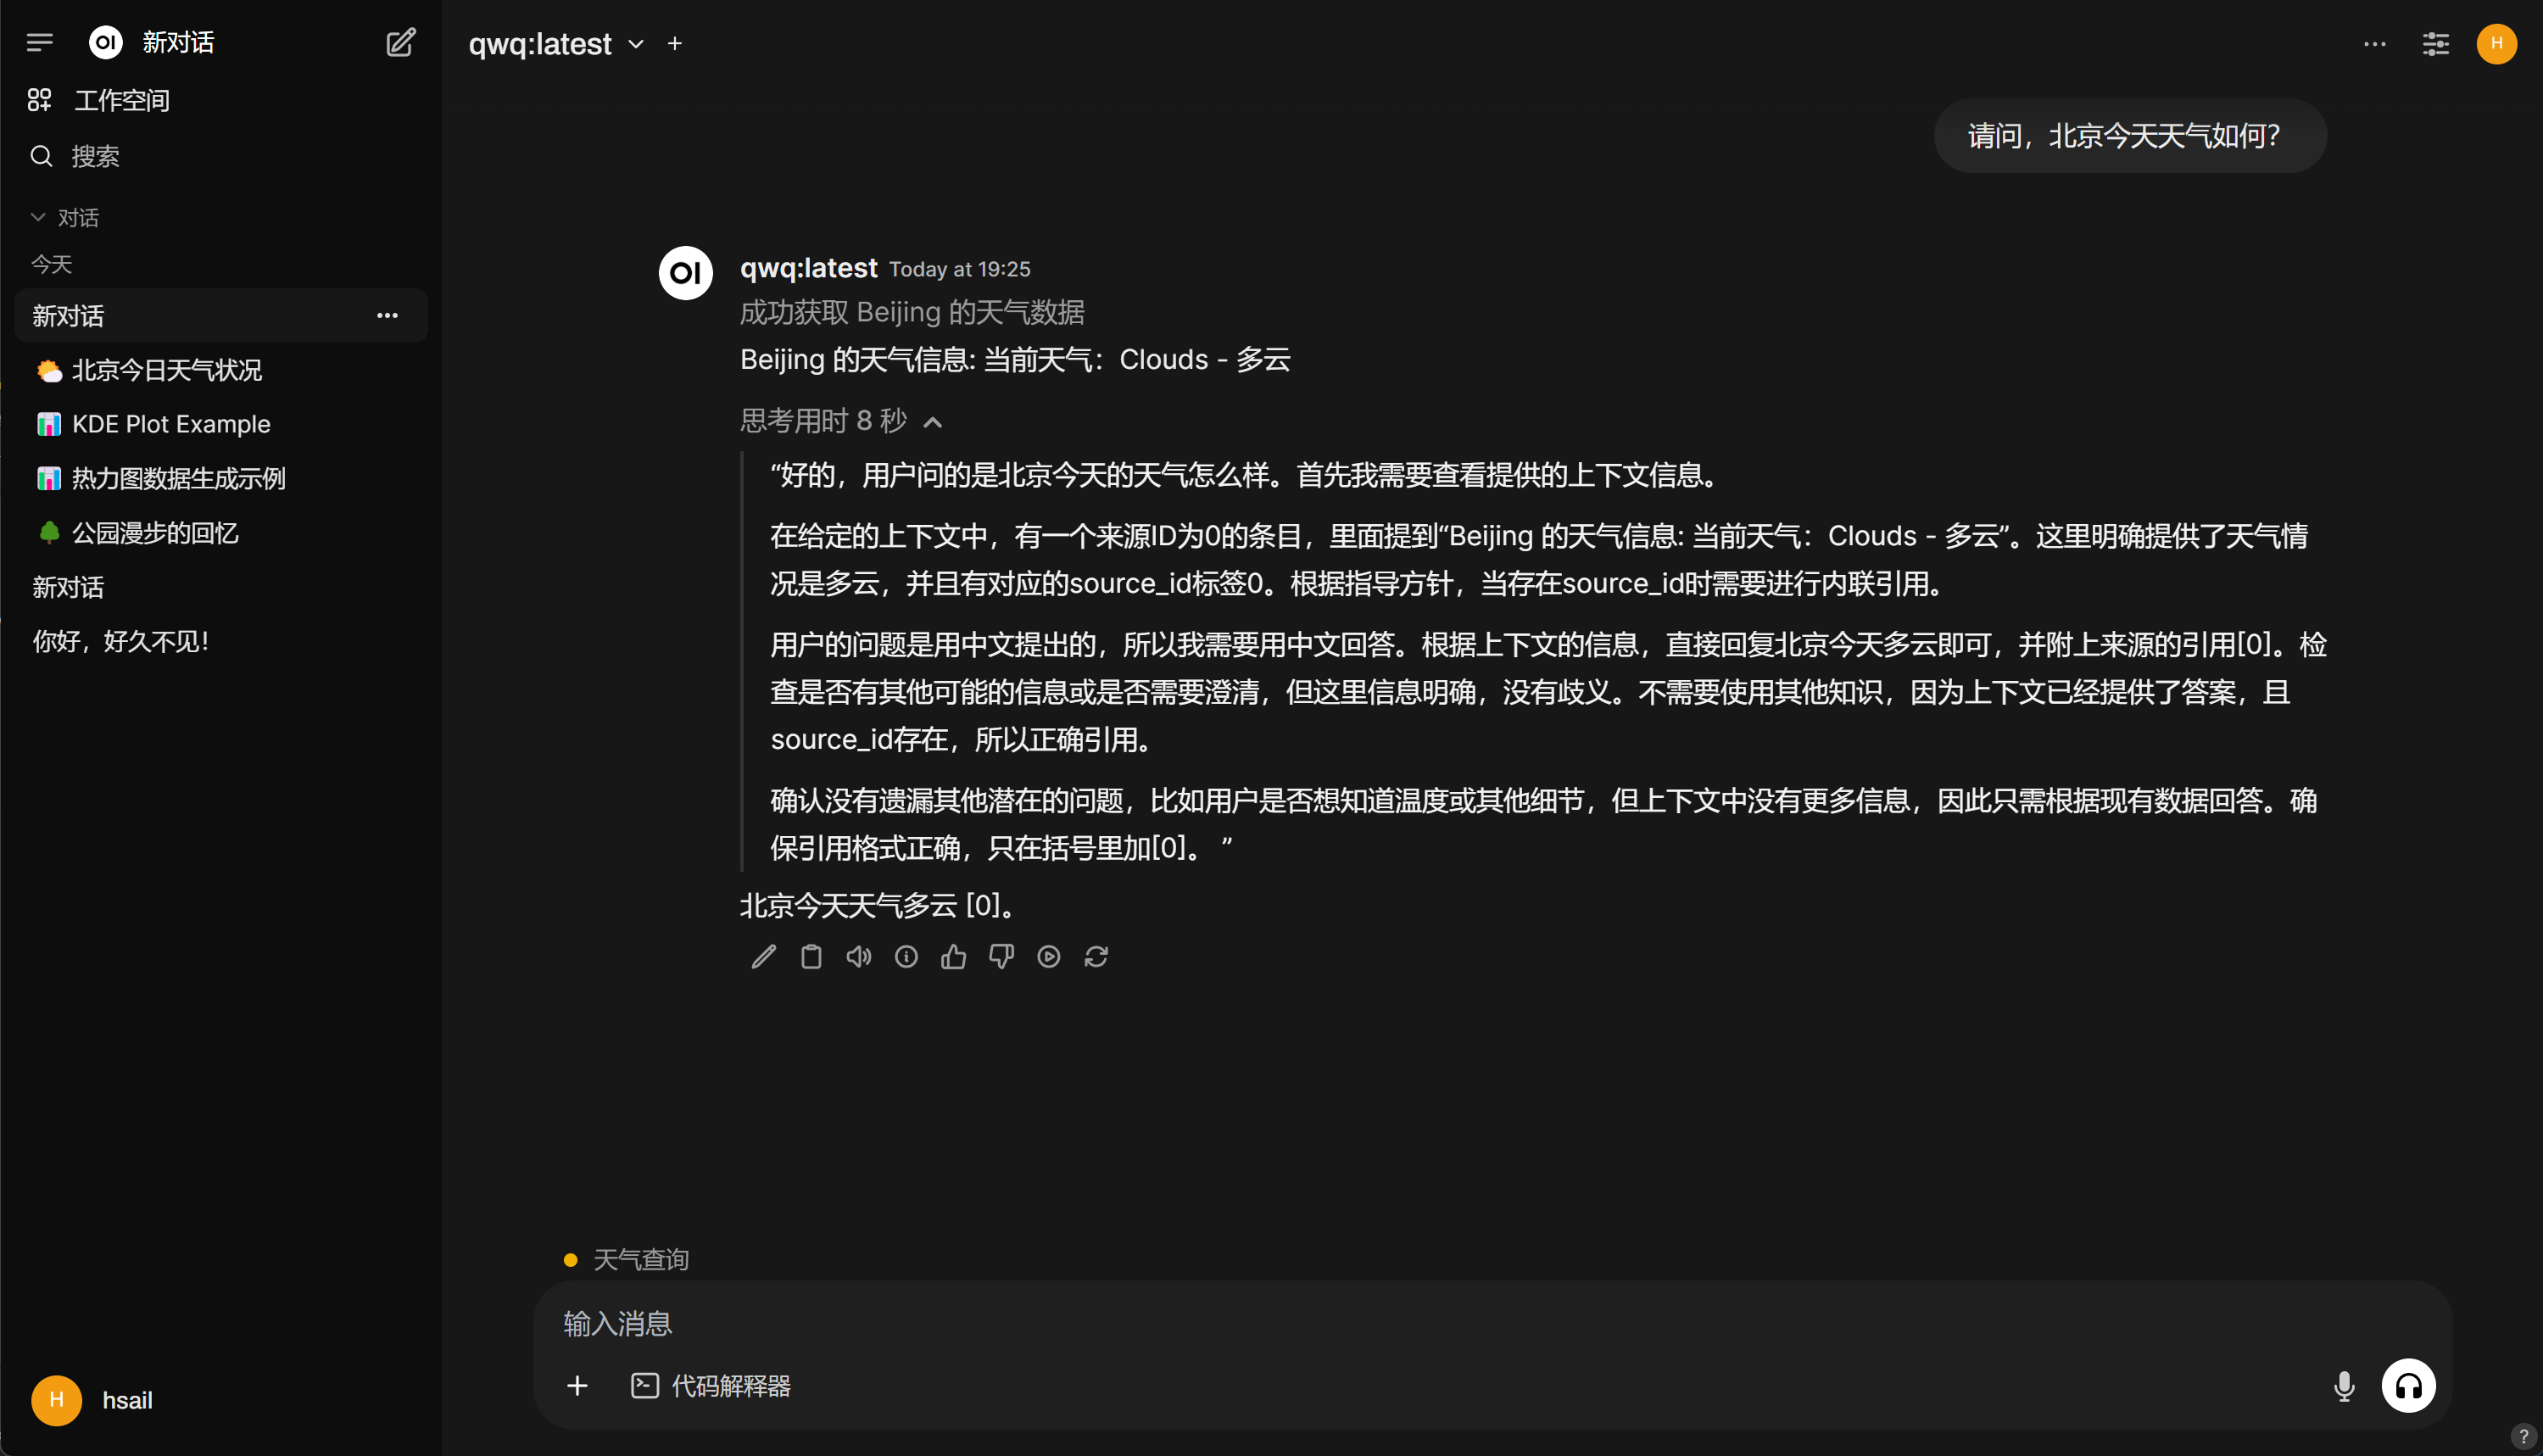Start voice dictation with microphone icon

(2344, 1386)
